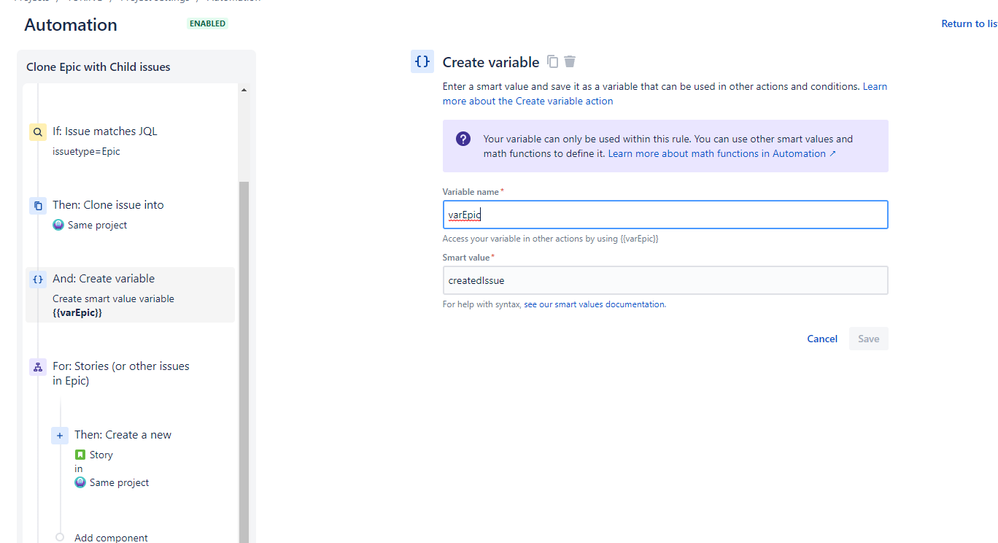This screenshot has height=543, width=998.
Task: Click the Access your variable hint text
Action: [x=550, y=239]
